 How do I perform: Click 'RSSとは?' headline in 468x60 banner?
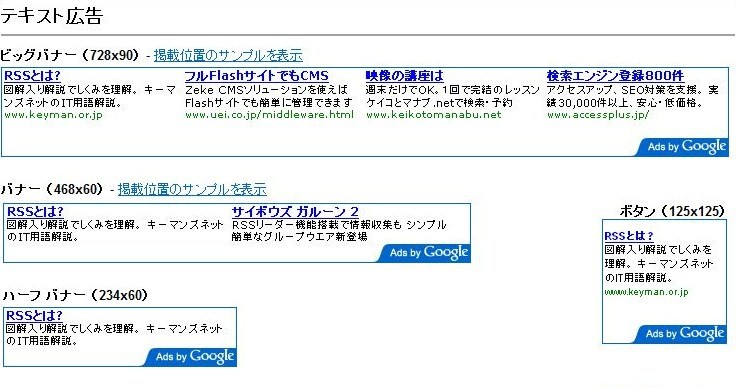(35, 212)
